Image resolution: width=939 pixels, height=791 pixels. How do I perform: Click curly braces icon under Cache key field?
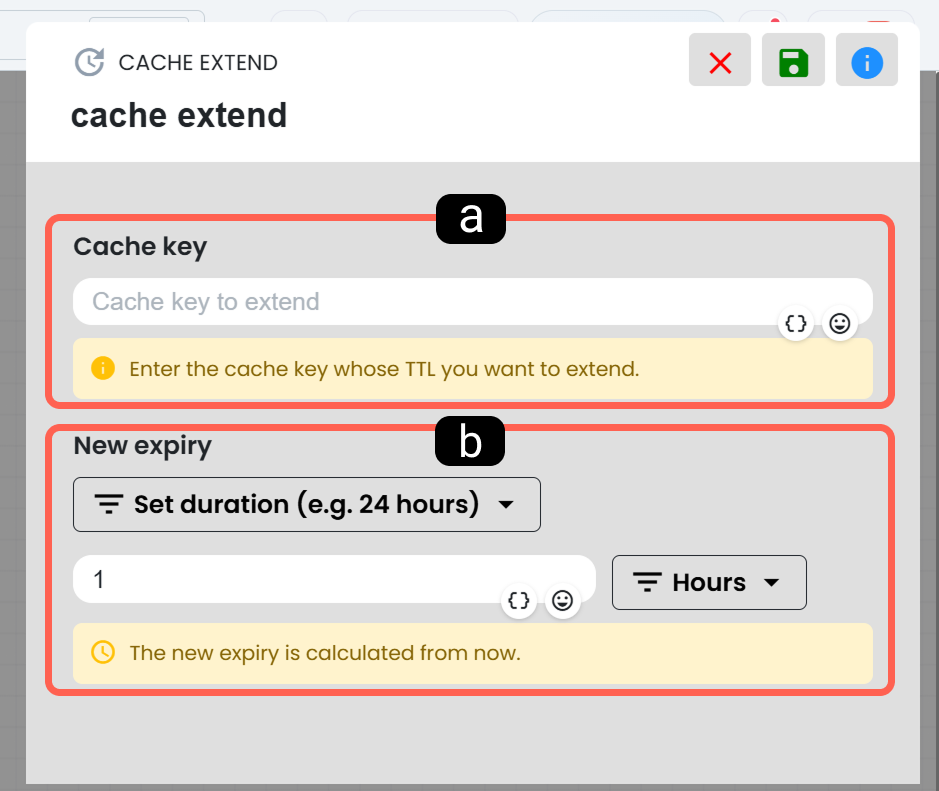click(x=796, y=324)
